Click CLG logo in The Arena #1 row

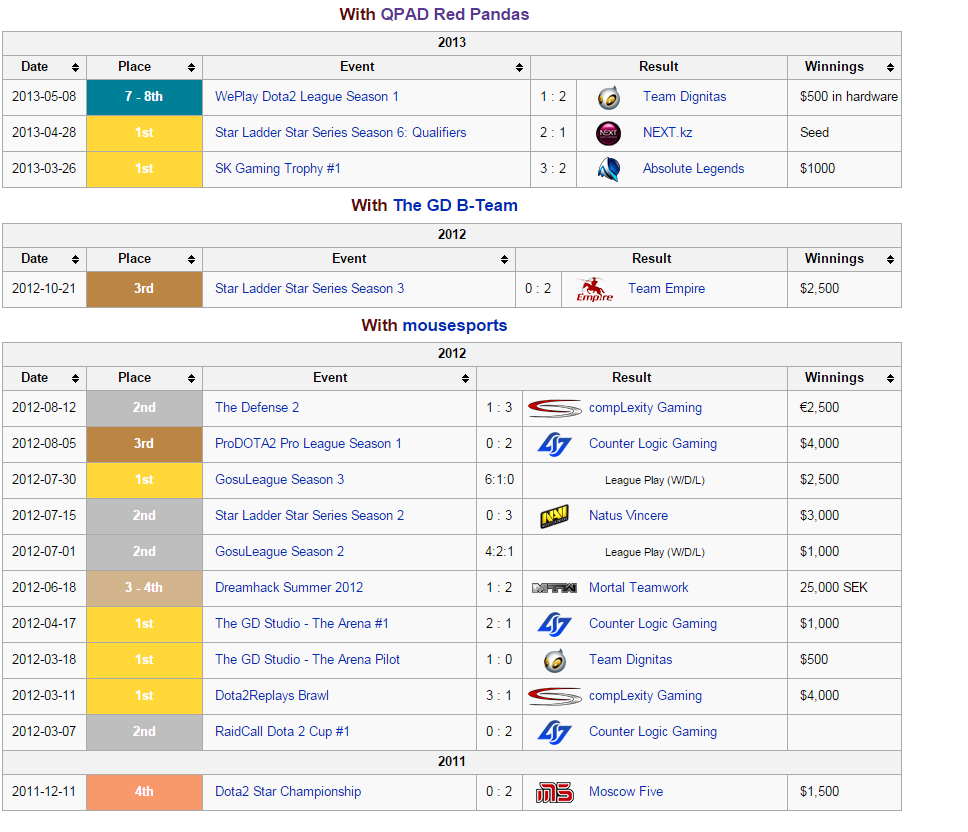pos(554,624)
